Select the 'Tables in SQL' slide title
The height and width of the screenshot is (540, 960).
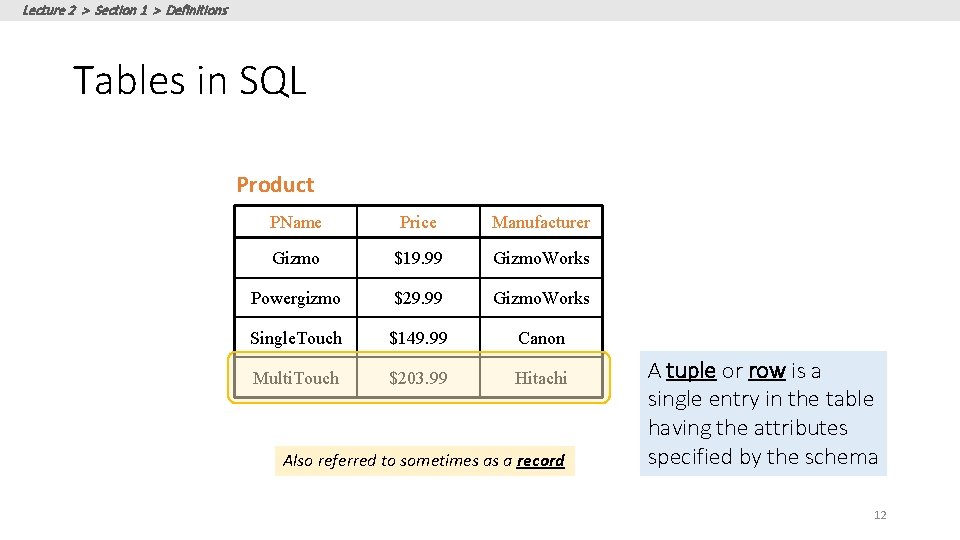(x=189, y=81)
